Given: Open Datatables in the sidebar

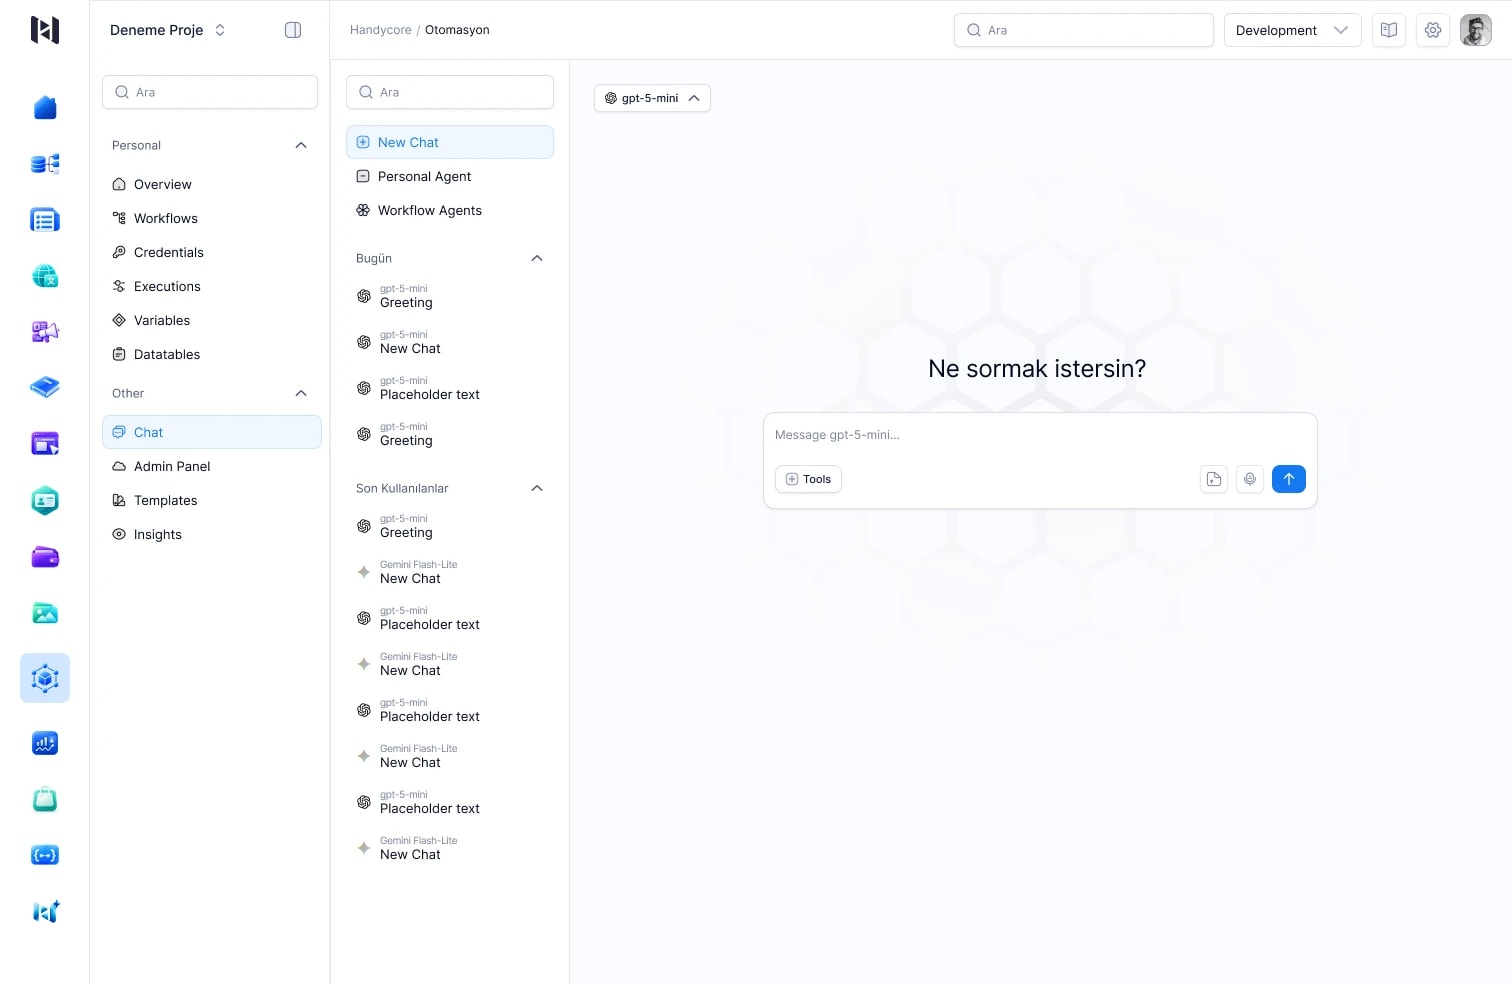Looking at the screenshot, I should point(212,354).
